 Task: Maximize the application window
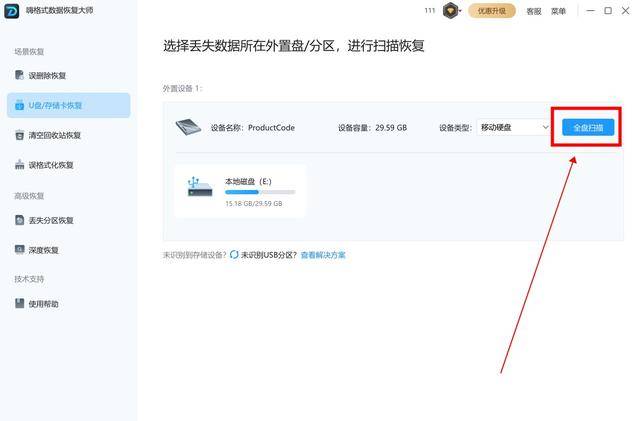(x=608, y=11)
